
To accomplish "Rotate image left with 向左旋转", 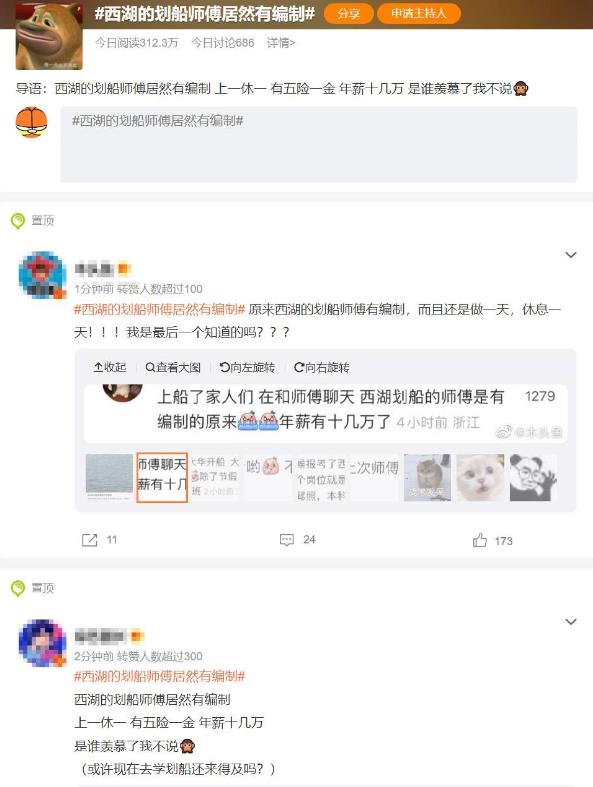I will coord(248,367).
